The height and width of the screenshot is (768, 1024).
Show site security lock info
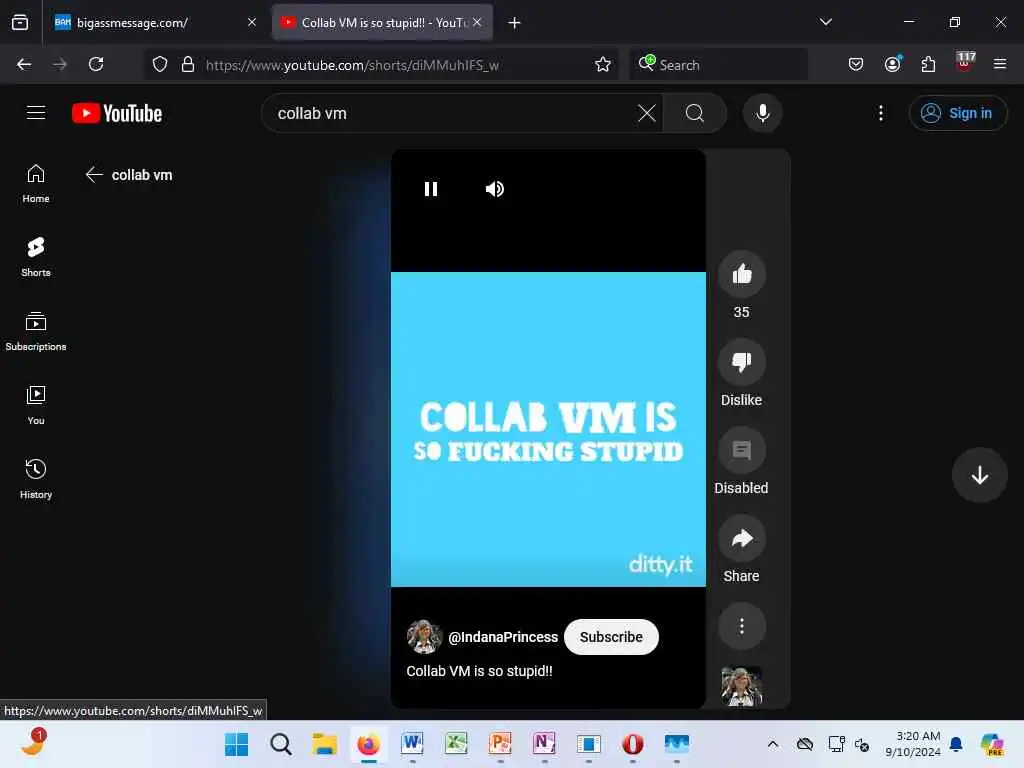click(x=188, y=64)
